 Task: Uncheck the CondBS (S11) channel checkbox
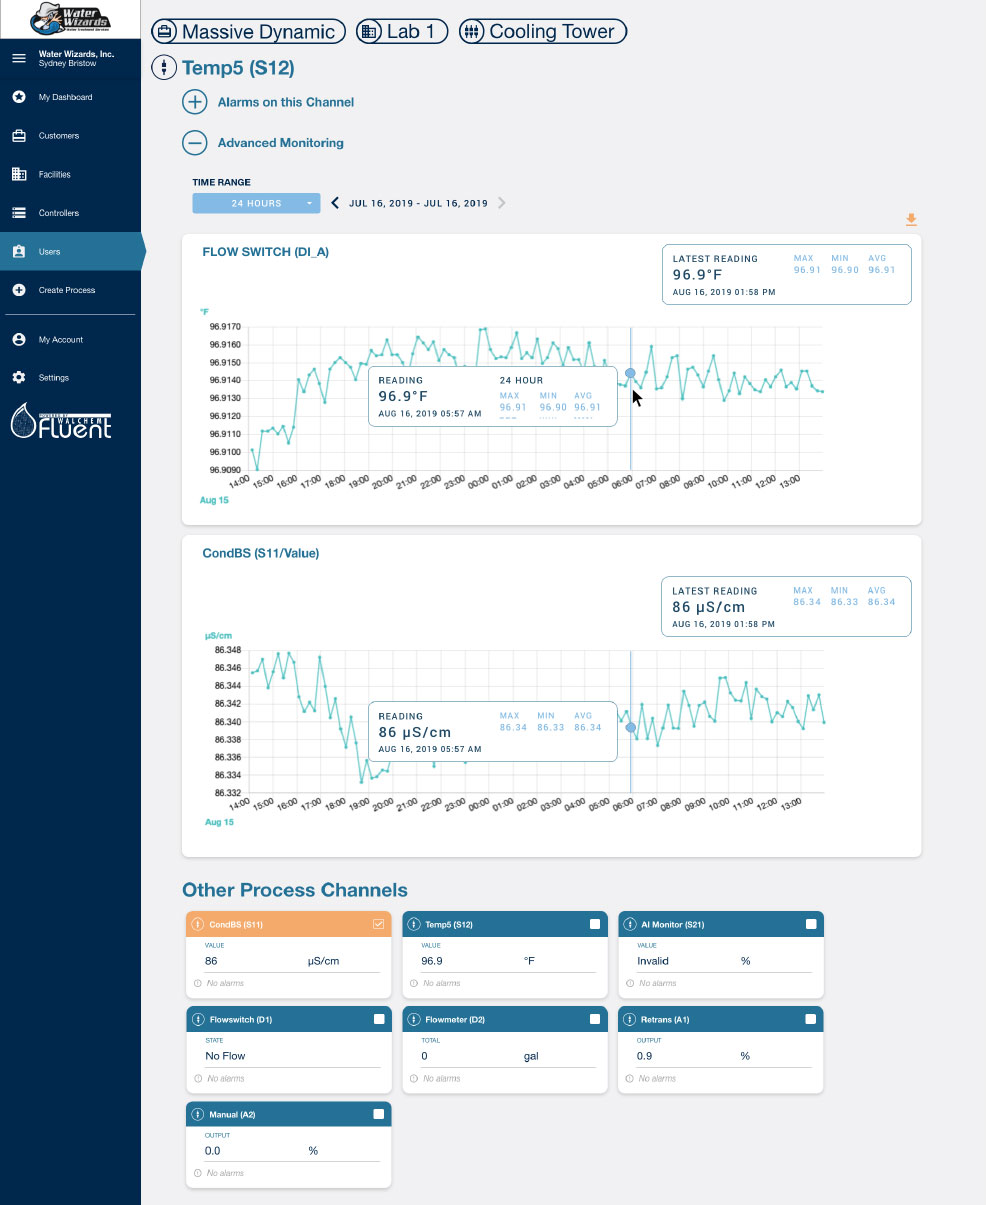click(379, 924)
